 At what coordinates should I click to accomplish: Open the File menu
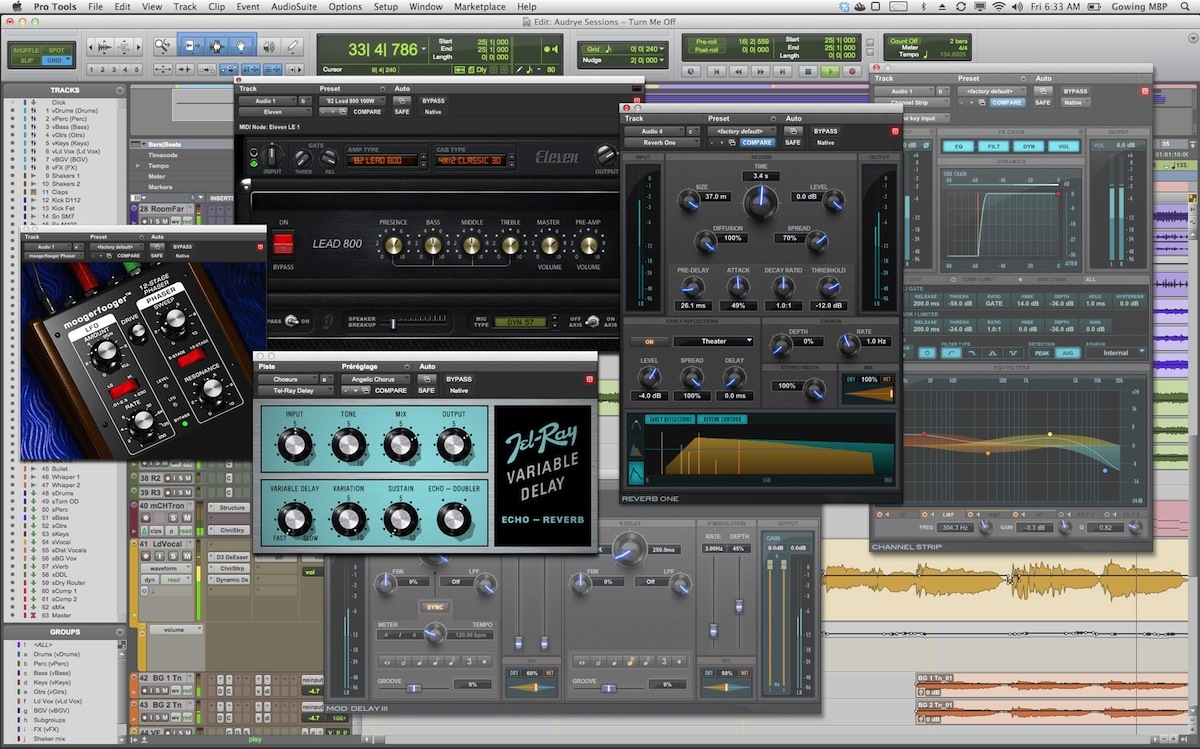click(95, 7)
